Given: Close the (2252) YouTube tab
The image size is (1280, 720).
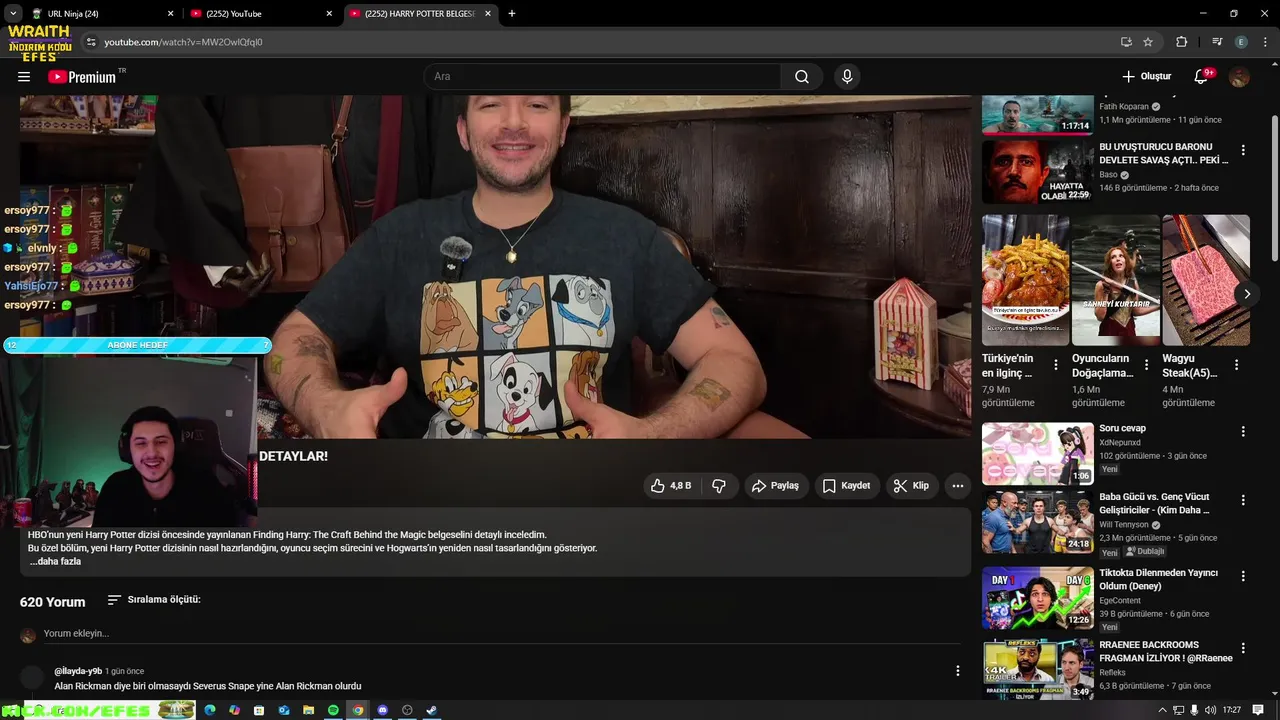Looking at the screenshot, I should (x=330, y=14).
